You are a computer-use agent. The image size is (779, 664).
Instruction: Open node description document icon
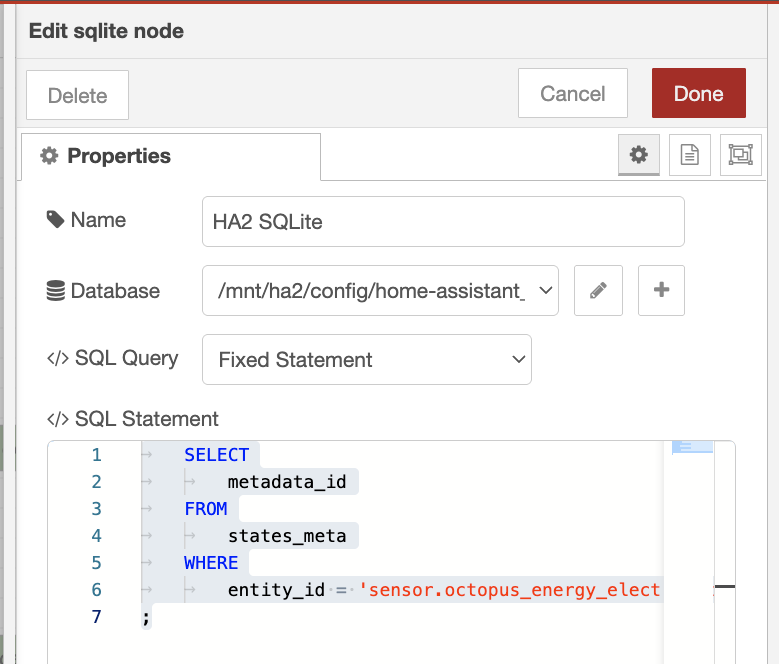pos(689,155)
